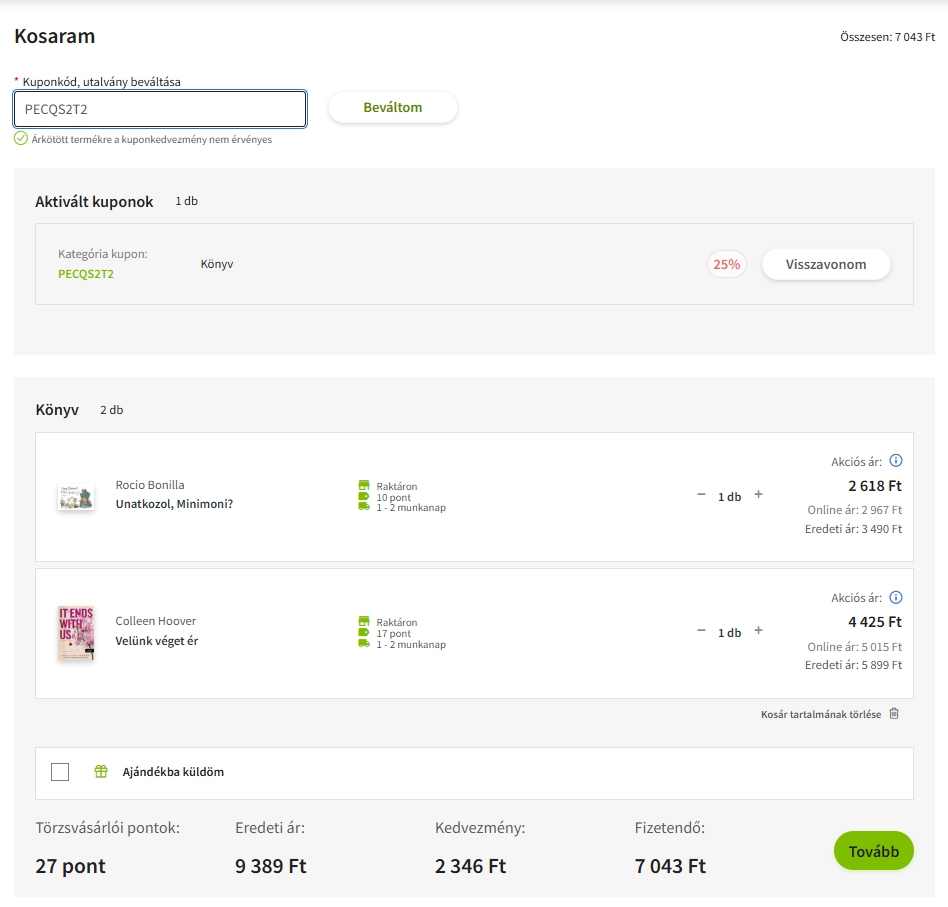
Task: Click the gift icon next to Ajándékba küldöm
Action: pyautogui.click(x=101, y=772)
